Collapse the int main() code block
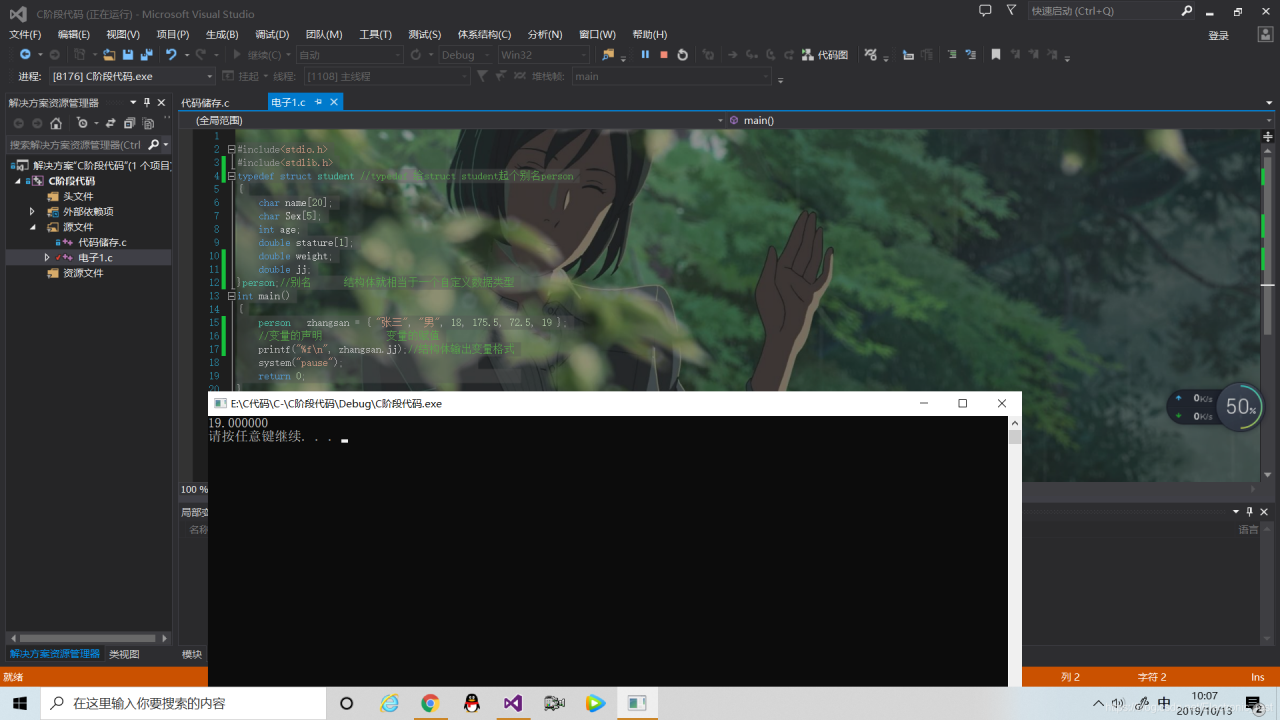1280x720 pixels. click(x=232, y=296)
